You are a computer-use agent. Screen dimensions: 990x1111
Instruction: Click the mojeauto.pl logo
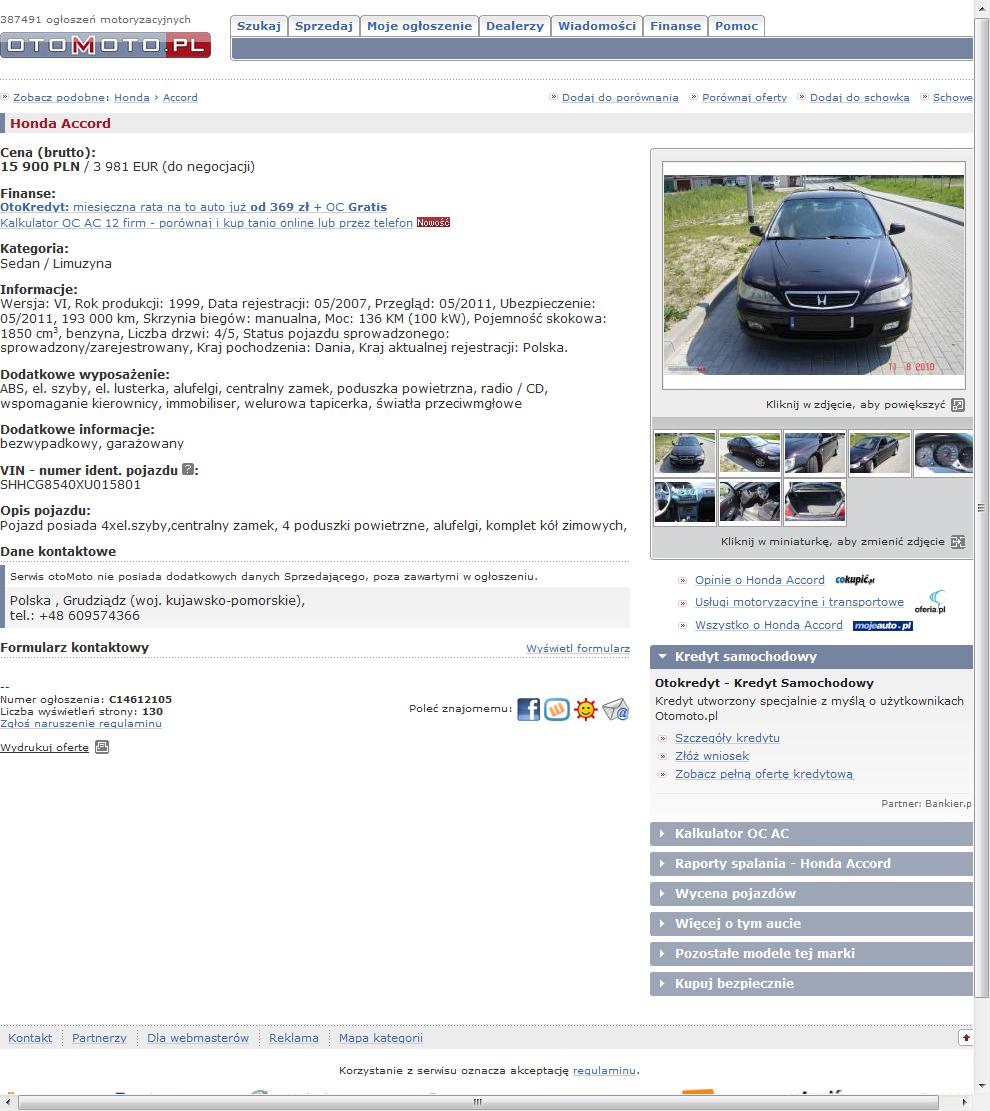click(x=882, y=626)
